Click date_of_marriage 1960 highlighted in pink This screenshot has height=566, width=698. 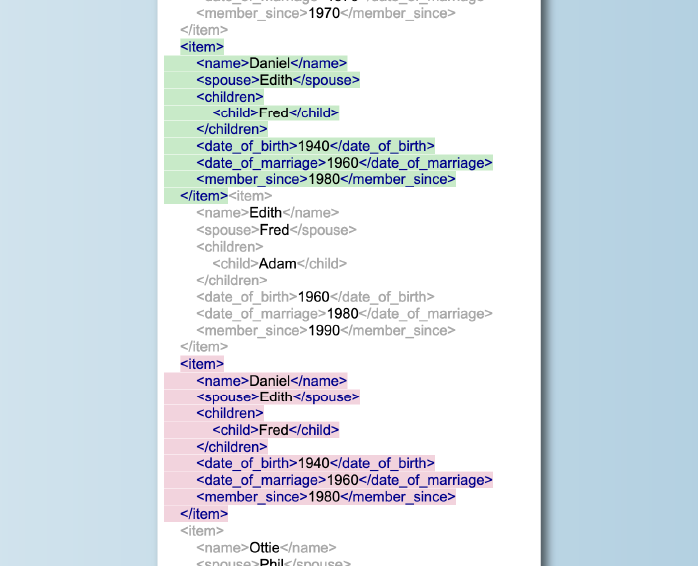(x=344, y=480)
